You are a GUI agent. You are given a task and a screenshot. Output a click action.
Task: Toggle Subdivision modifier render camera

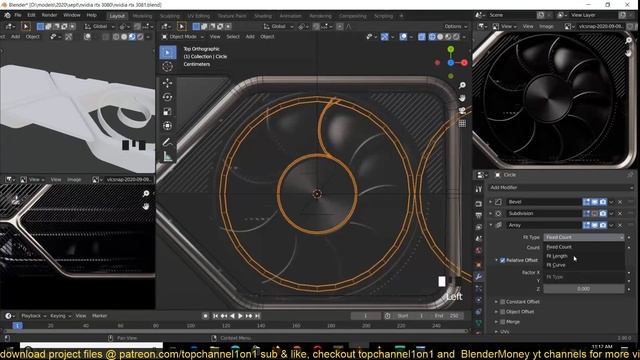[603, 213]
